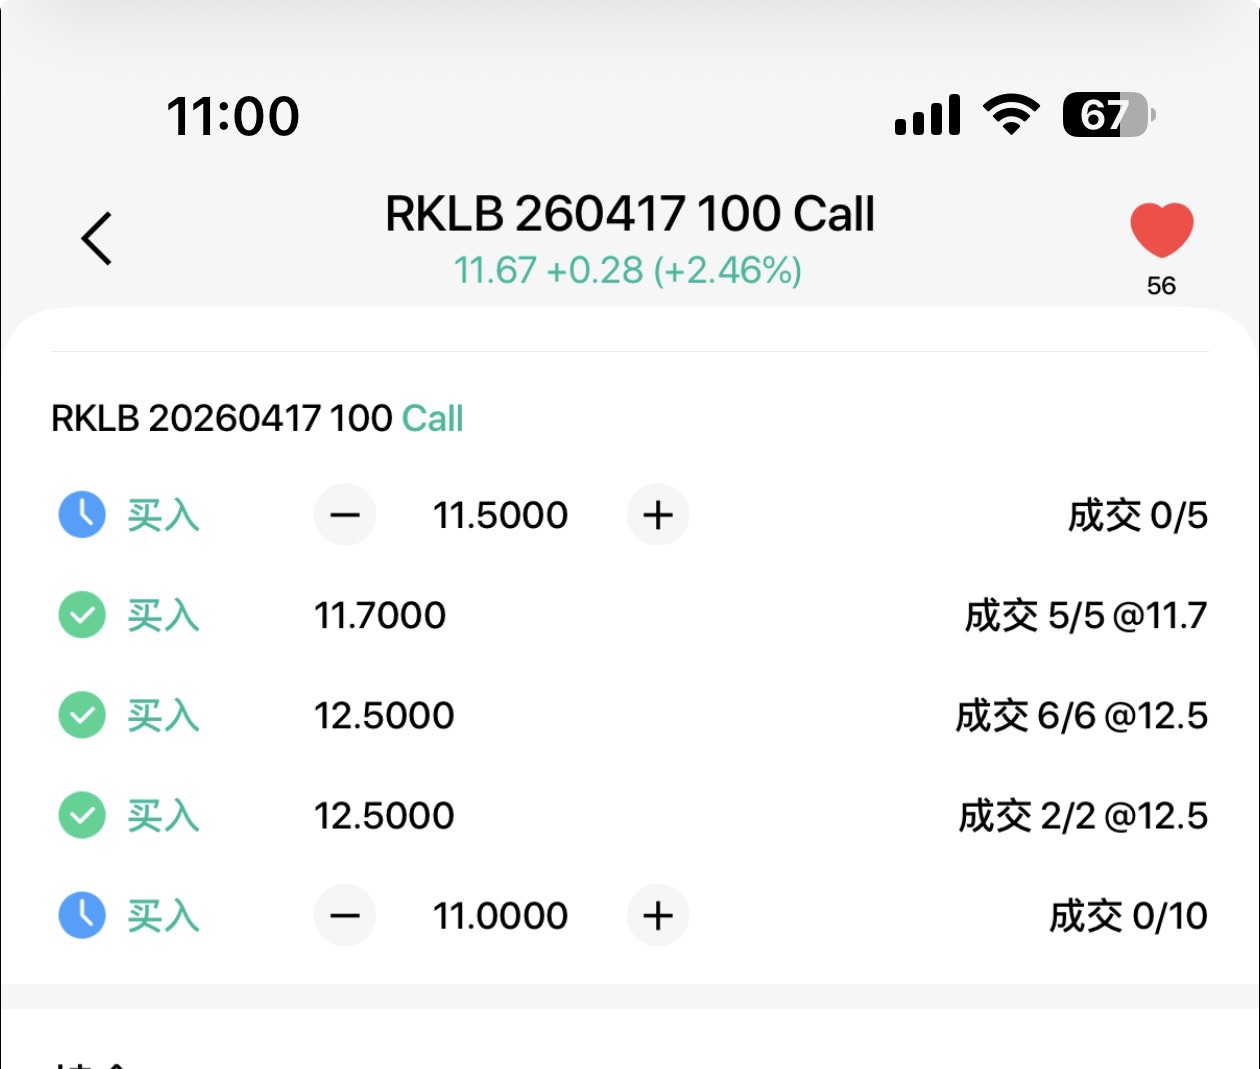Tap the back arrow icon
The image size is (1260, 1069).
tap(97, 238)
